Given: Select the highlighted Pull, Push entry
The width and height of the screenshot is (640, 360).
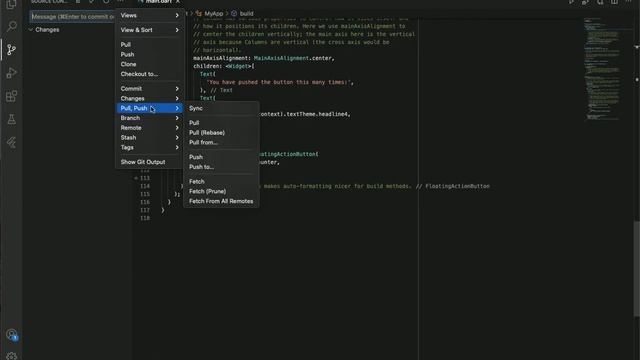Looking at the screenshot, I should [x=149, y=108].
